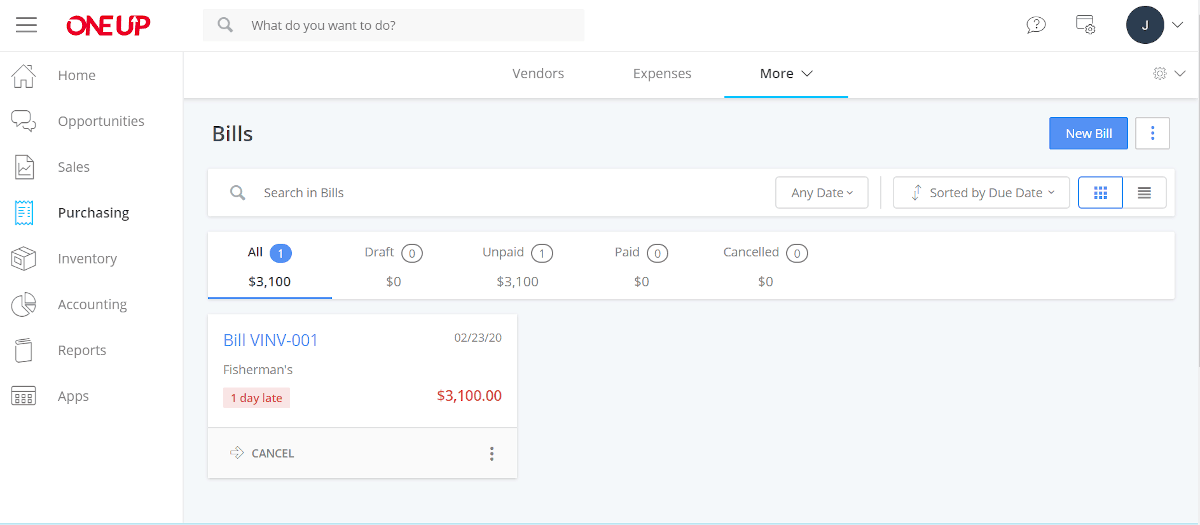Open the three-dot menu next to New Bill

click(x=1153, y=134)
